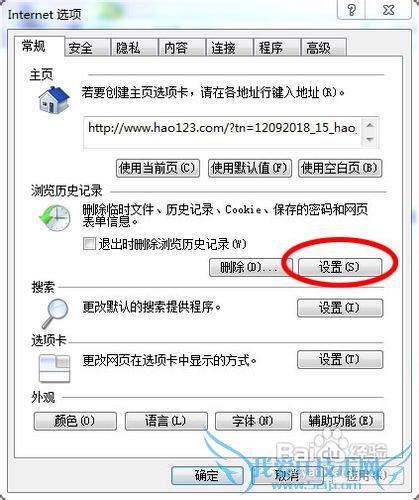Open the 颜色(O) appearance button
Viewport: 419px width, 500px height.
75,421
